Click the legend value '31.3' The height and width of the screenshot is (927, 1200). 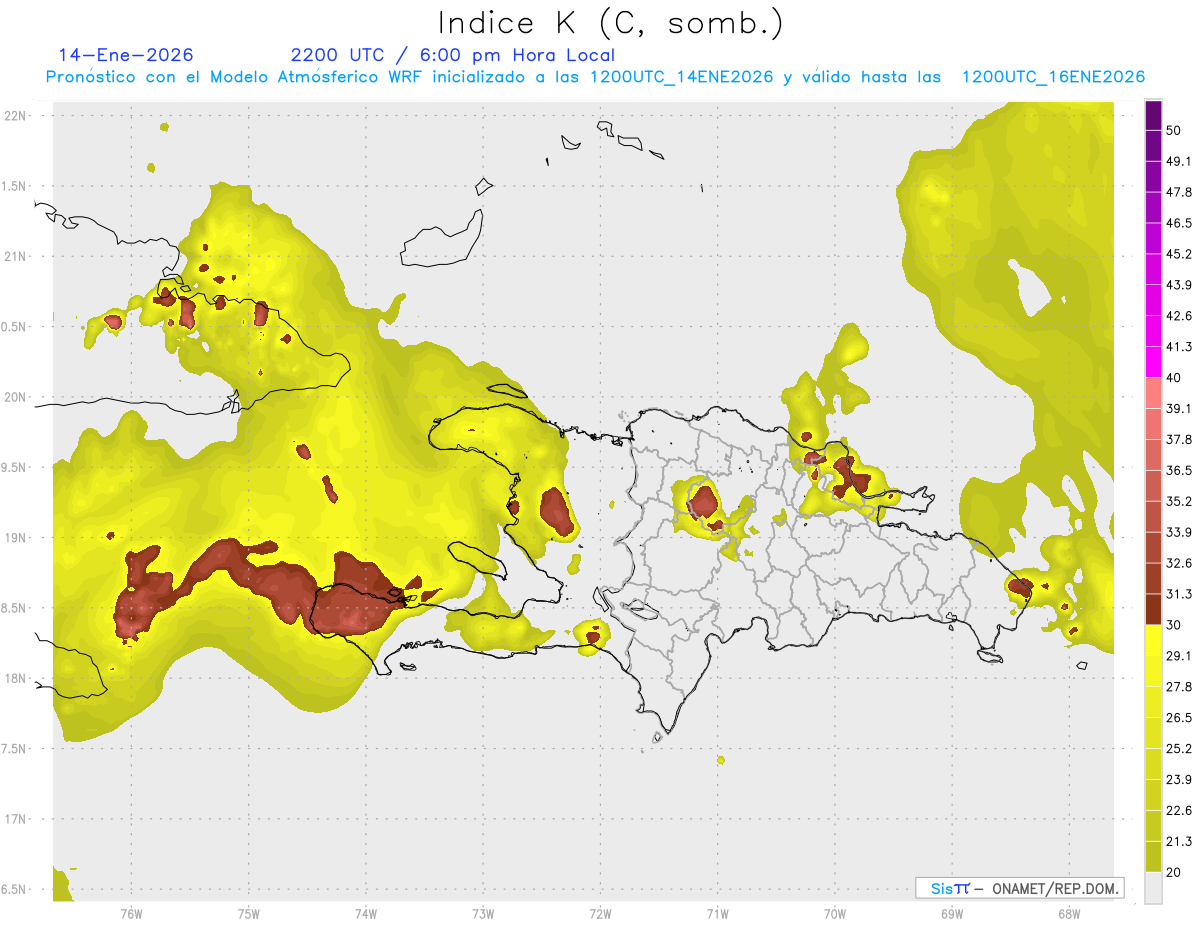[1179, 594]
